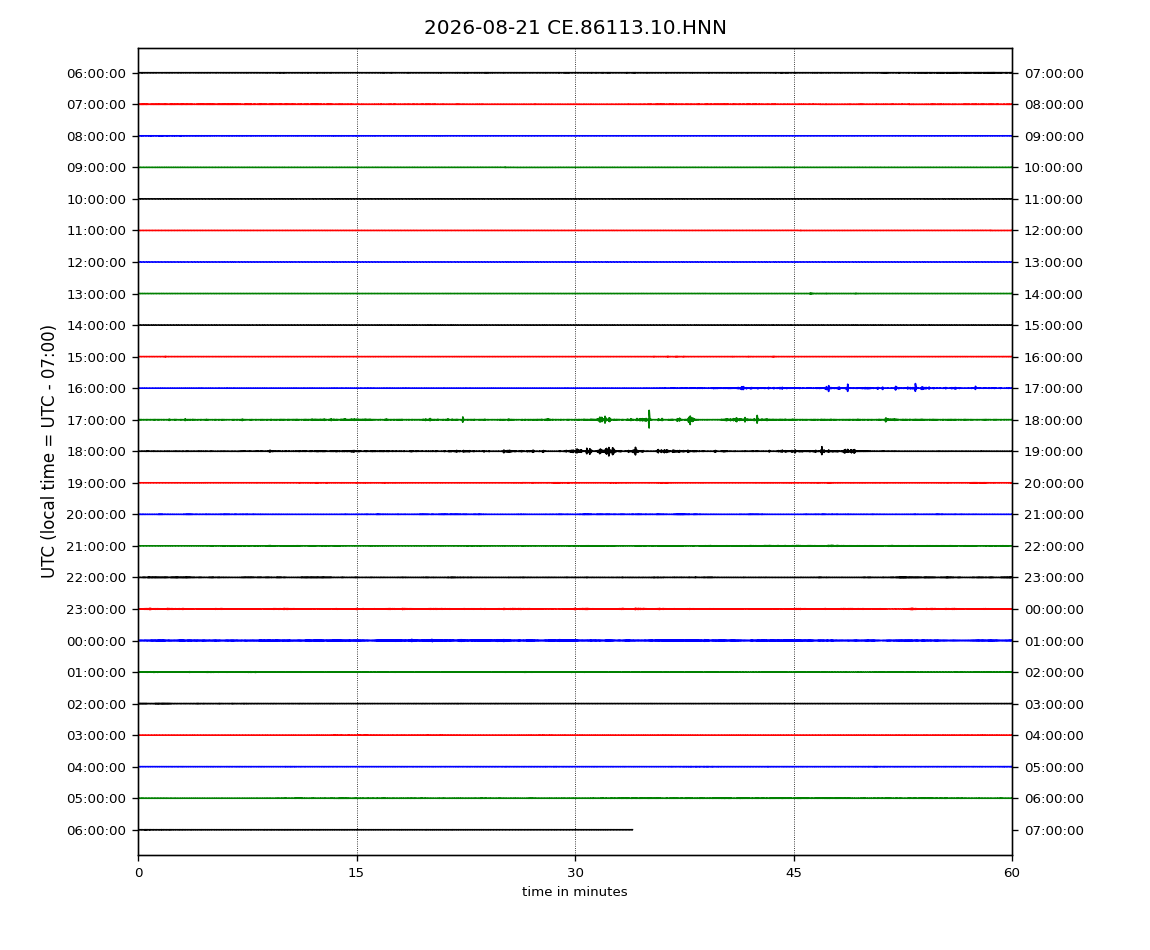Select the noisy black 22:00:00 trace
This screenshot has height=950, width=1150.
(575, 577)
